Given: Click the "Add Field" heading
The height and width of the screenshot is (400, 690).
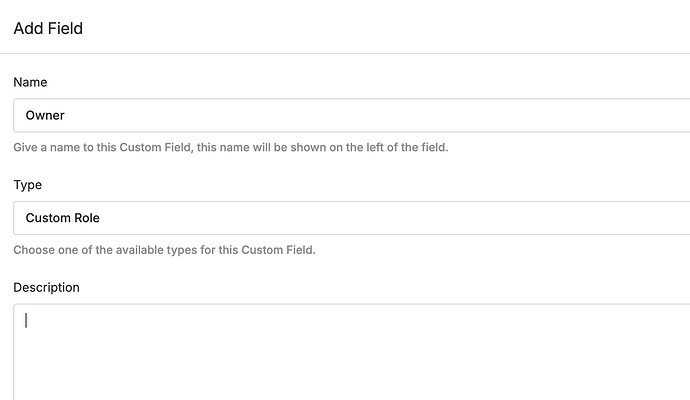Looking at the screenshot, I should click(48, 29).
